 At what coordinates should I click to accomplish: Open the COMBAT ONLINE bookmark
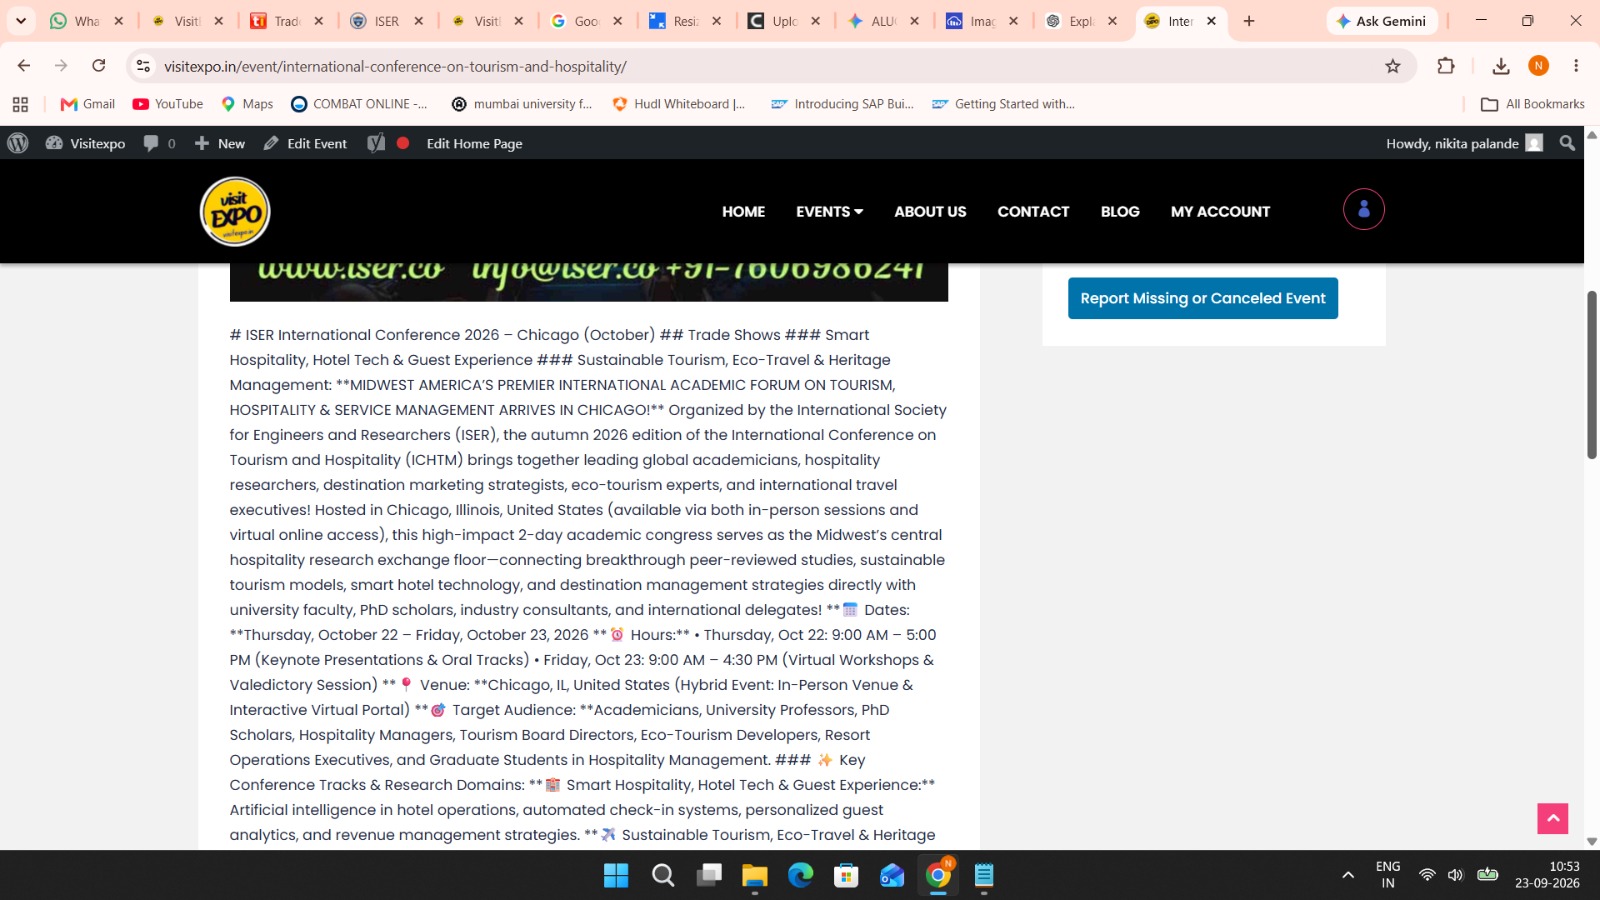pyautogui.click(x=359, y=104)
